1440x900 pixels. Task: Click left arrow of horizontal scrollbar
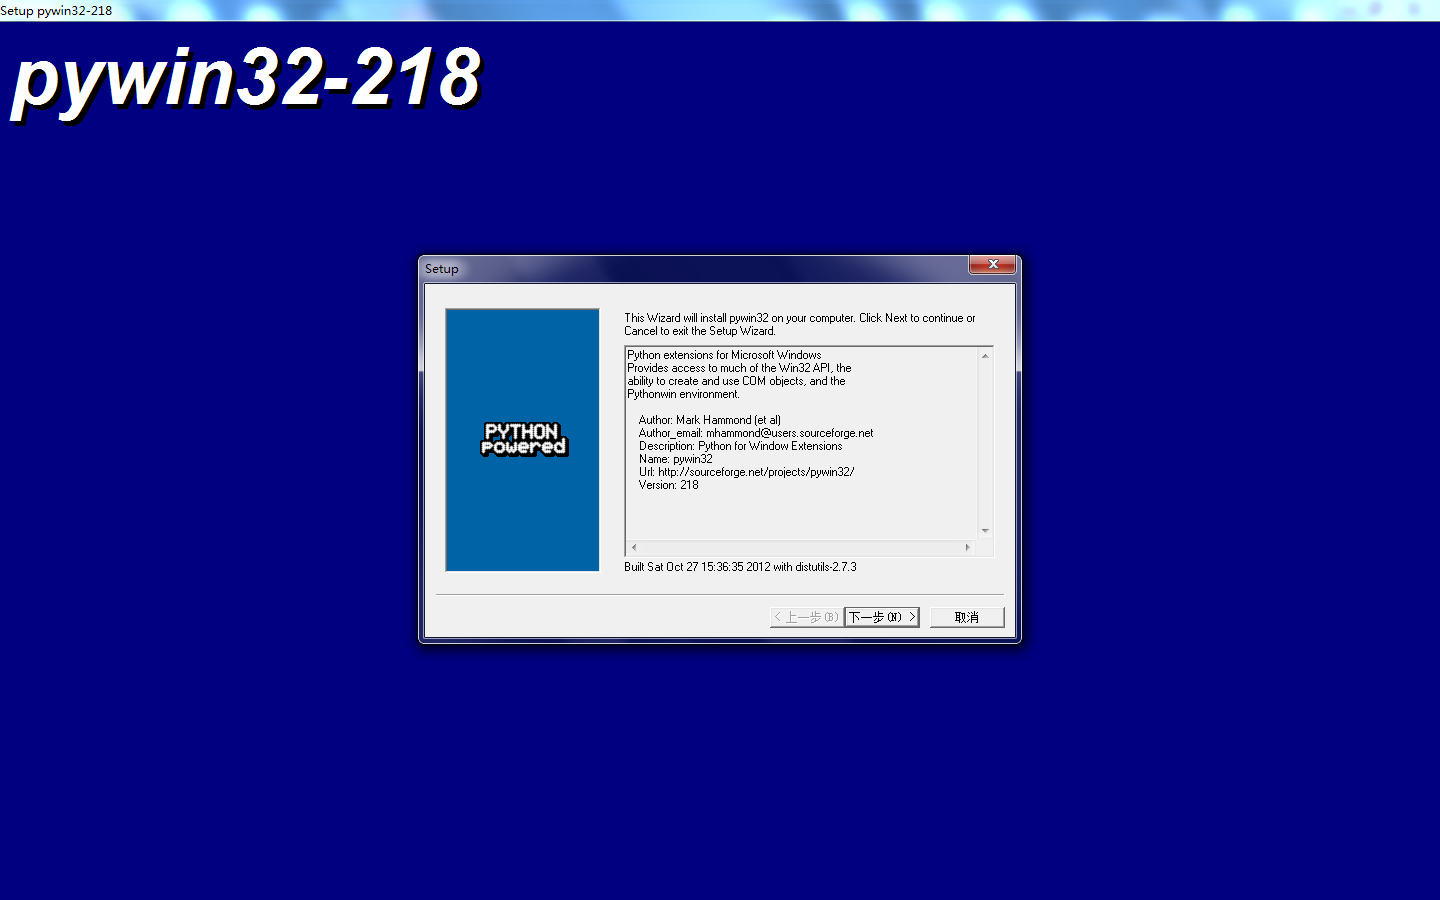(x=634, y=547)
